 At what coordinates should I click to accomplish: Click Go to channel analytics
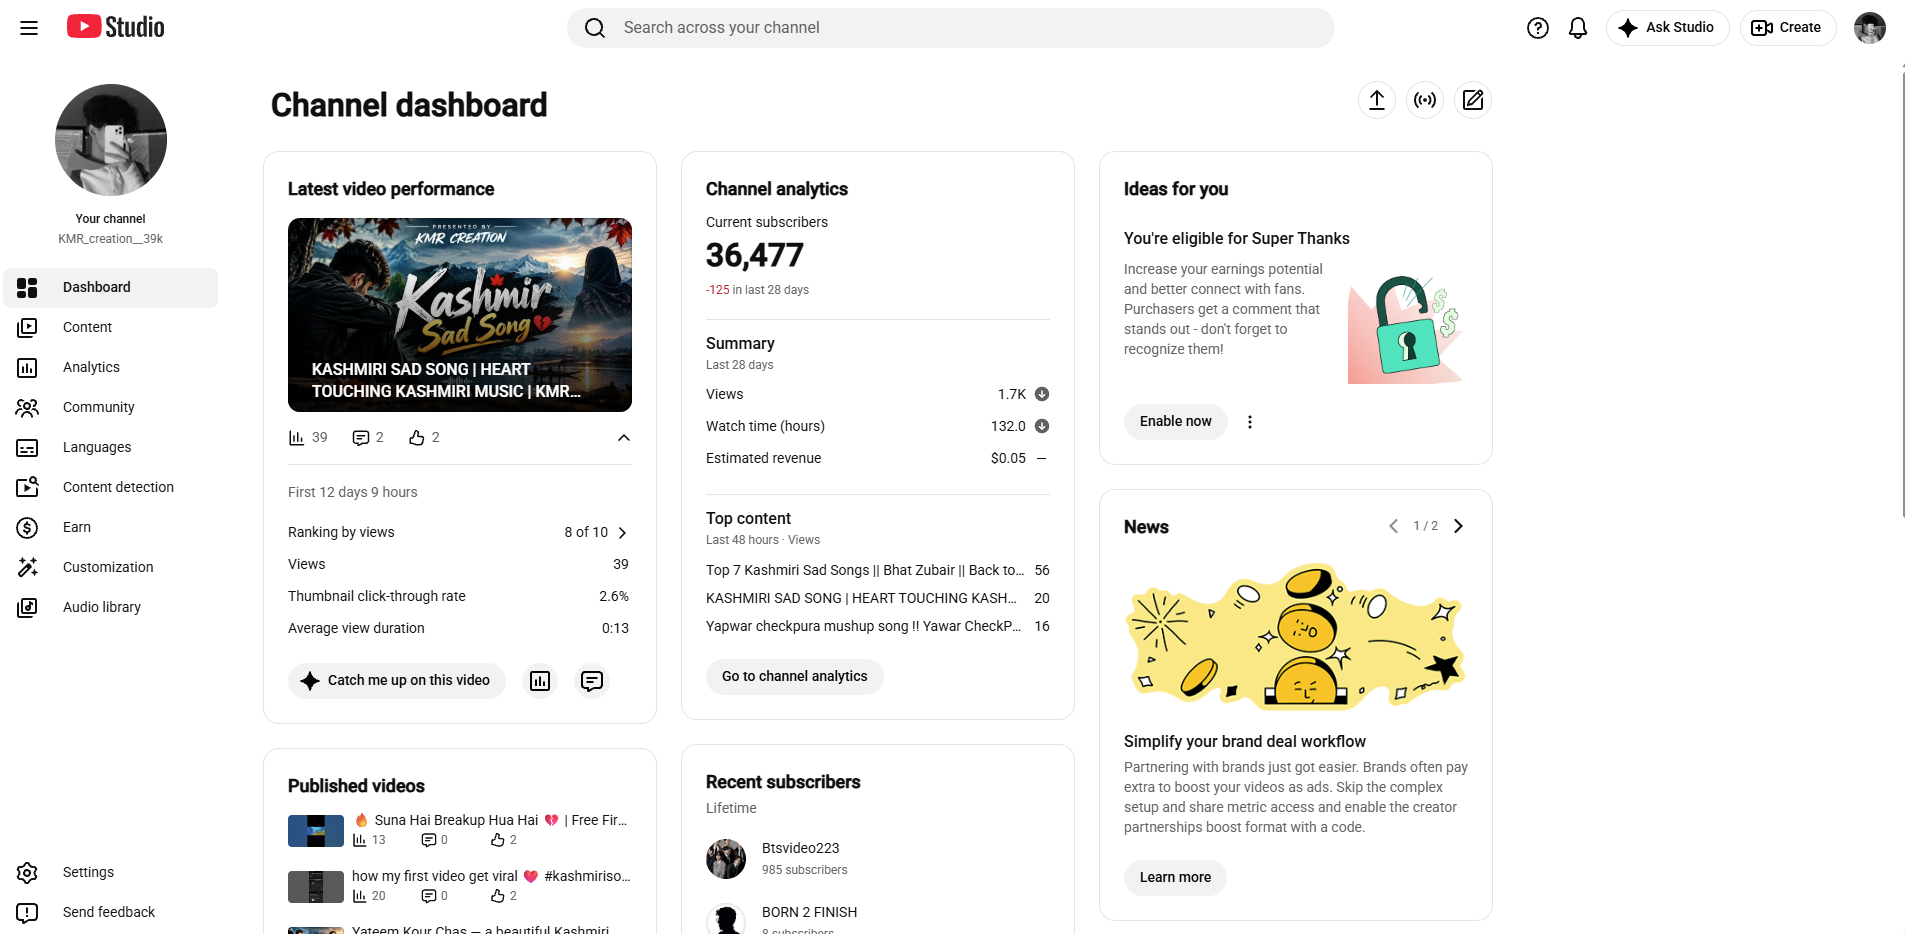[795, 677]
